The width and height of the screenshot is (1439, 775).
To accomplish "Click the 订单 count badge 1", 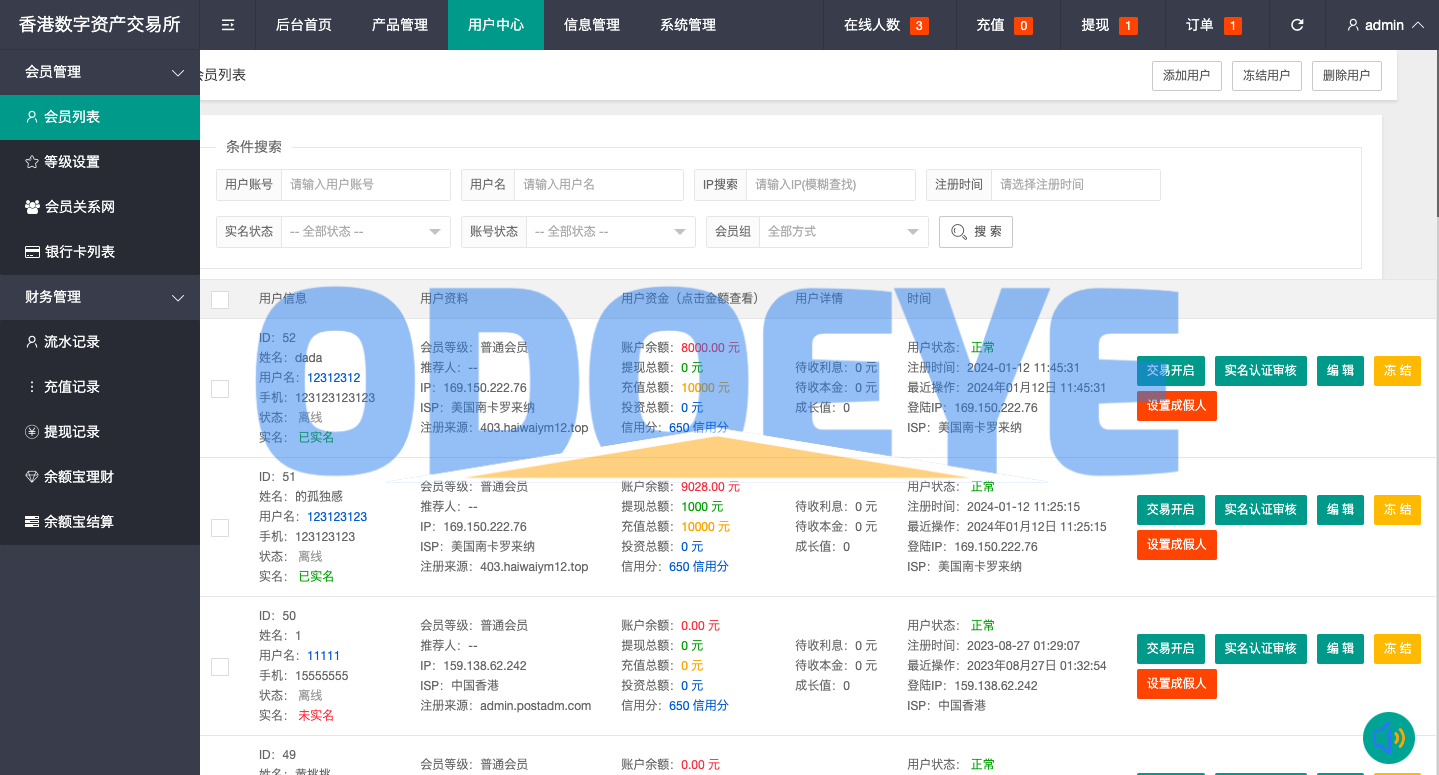I will pyautogui.click(x=1232, y=26).
